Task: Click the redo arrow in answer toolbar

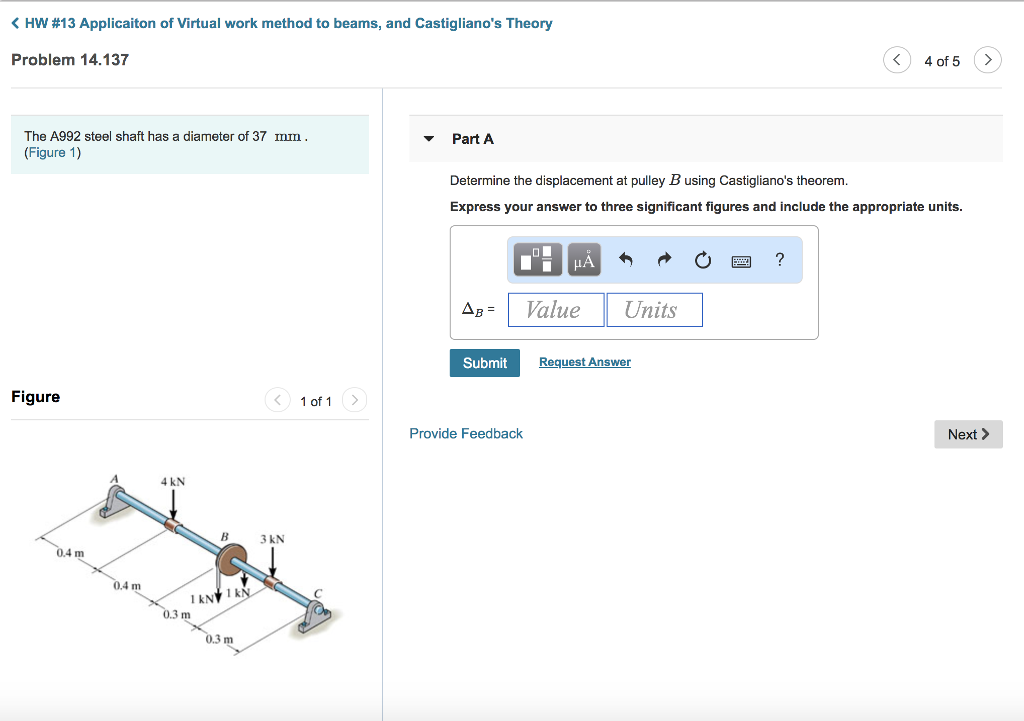Action: click(664, 260)
